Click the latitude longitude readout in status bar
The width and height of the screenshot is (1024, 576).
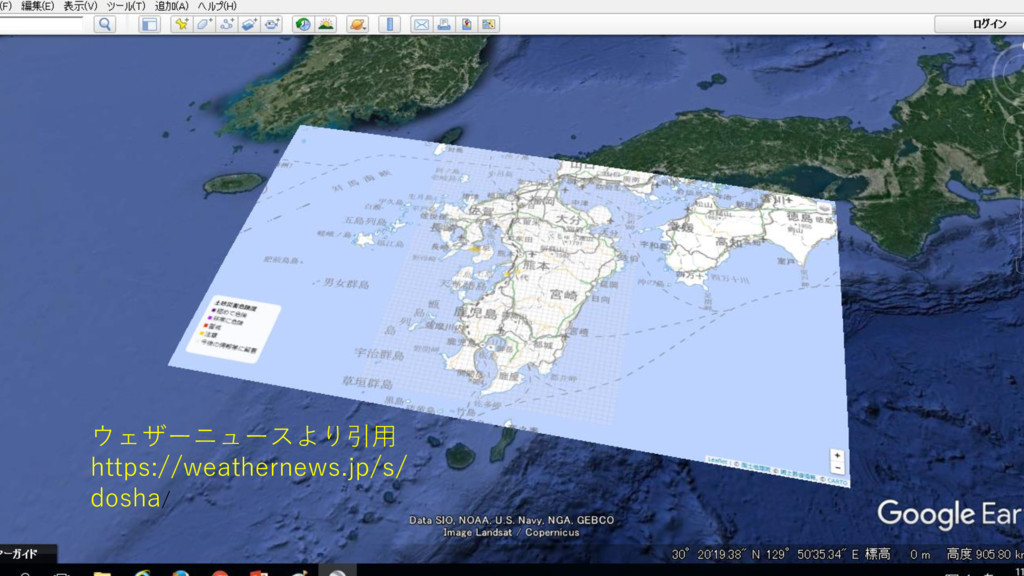[x=765, y=554]
